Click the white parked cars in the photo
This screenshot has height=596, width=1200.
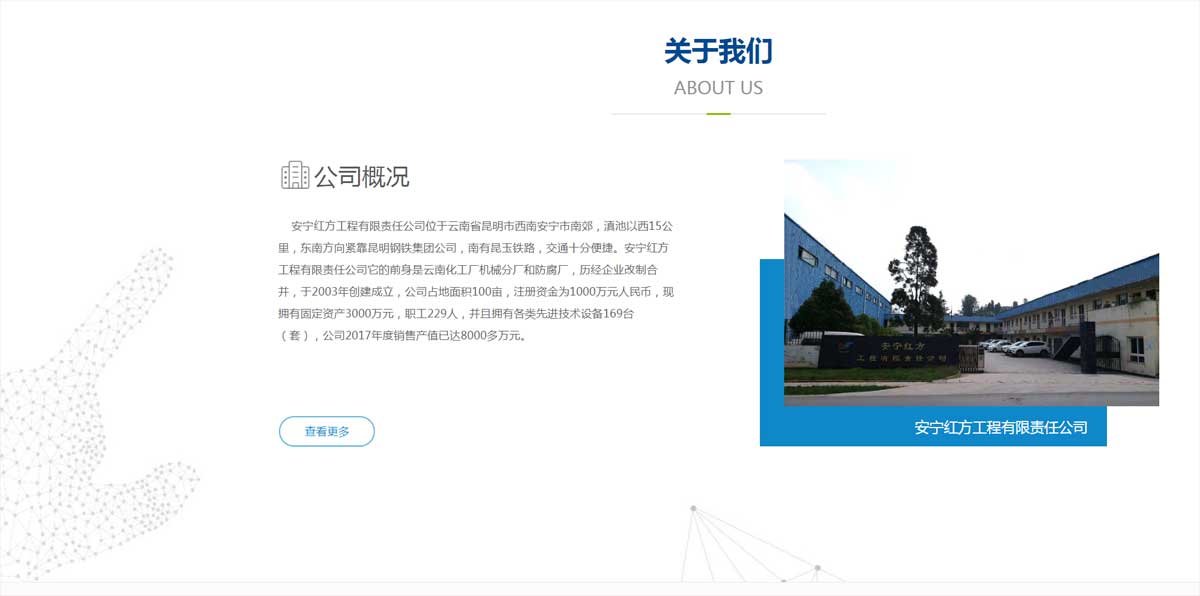(x=1020, y=347)
